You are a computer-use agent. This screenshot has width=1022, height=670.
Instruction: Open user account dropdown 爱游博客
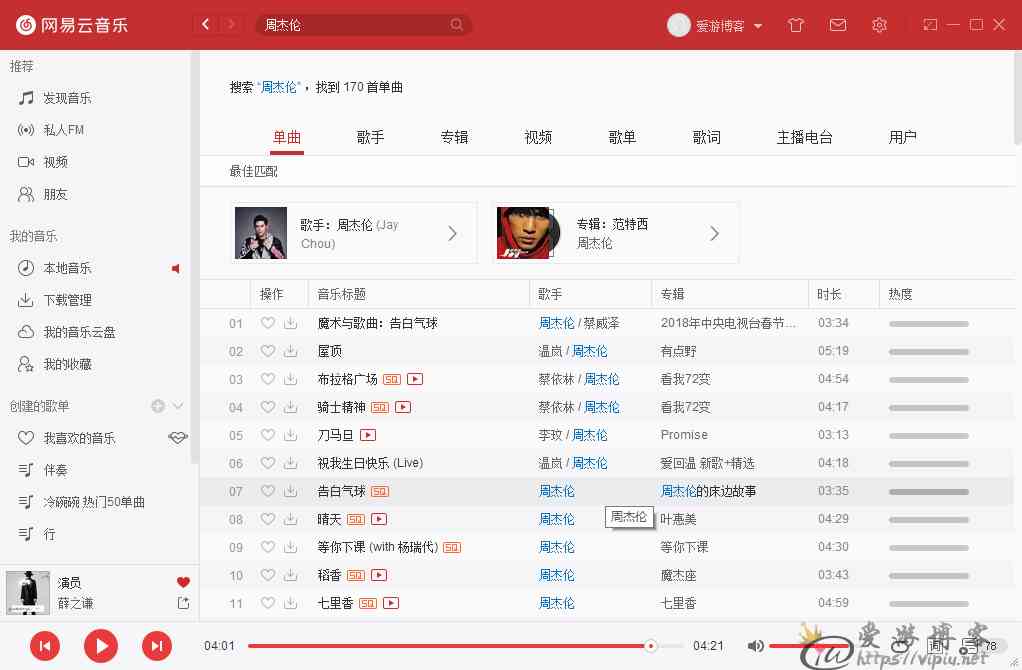[x=729, y=26]
